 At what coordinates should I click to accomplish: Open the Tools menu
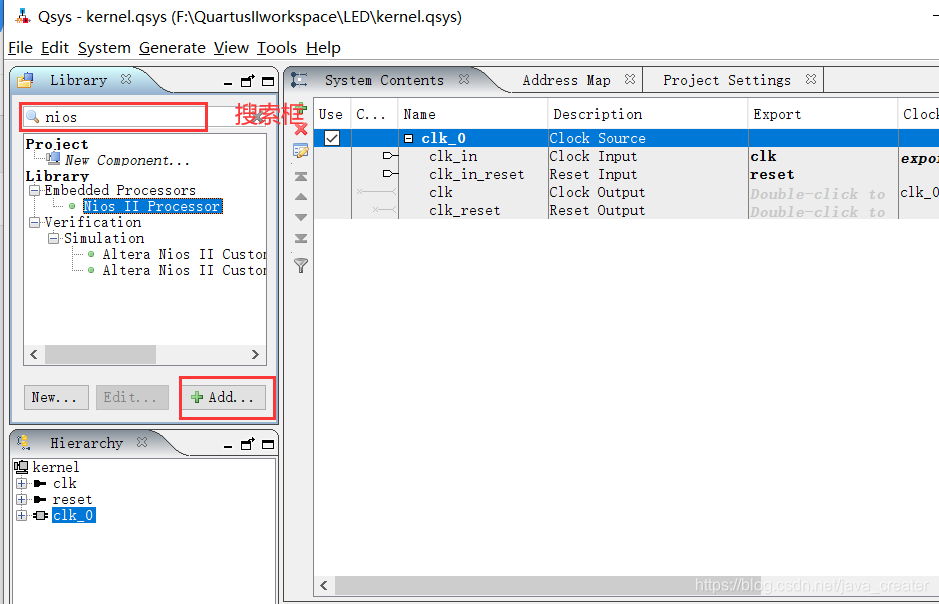pyautogui.click(x=277, y=48)
